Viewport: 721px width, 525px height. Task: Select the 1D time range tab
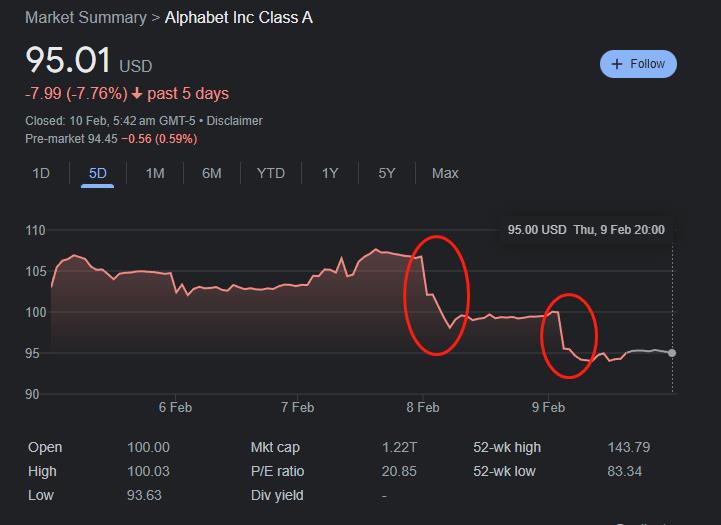tap(41, 173)
